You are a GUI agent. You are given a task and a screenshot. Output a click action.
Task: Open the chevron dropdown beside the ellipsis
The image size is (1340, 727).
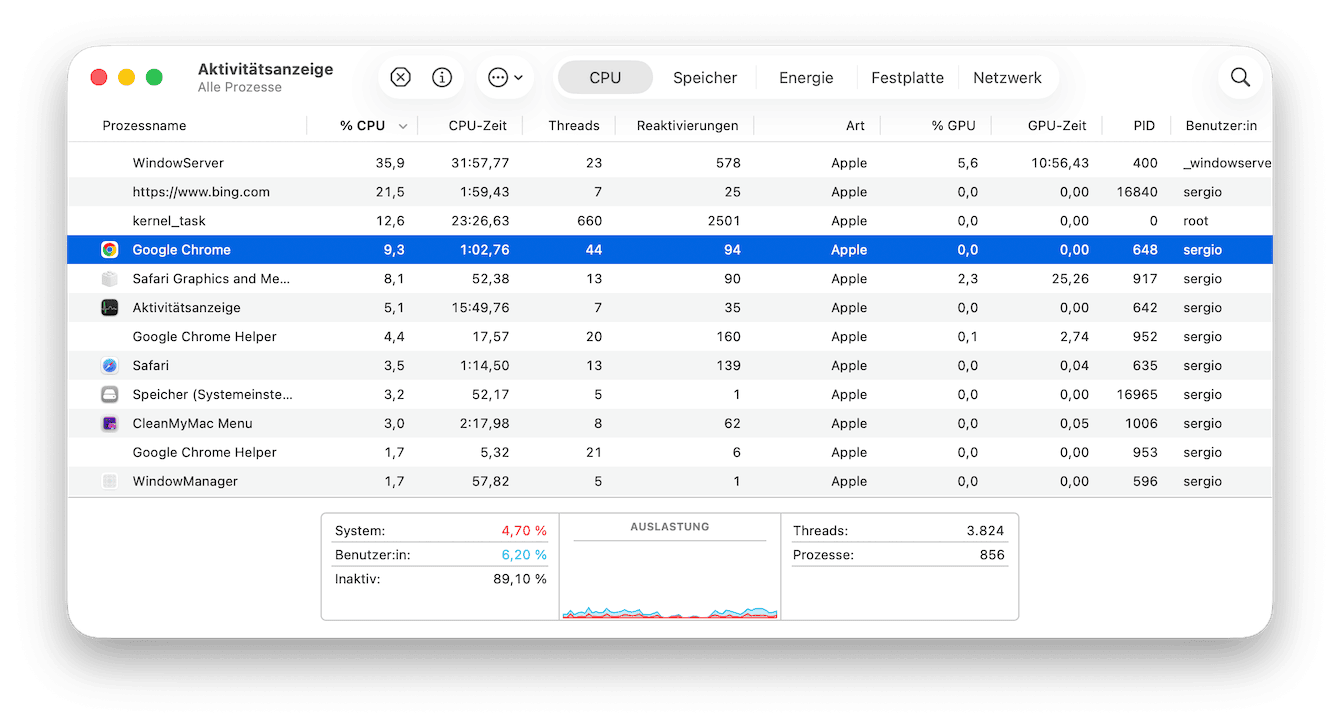tap(517, 77)
